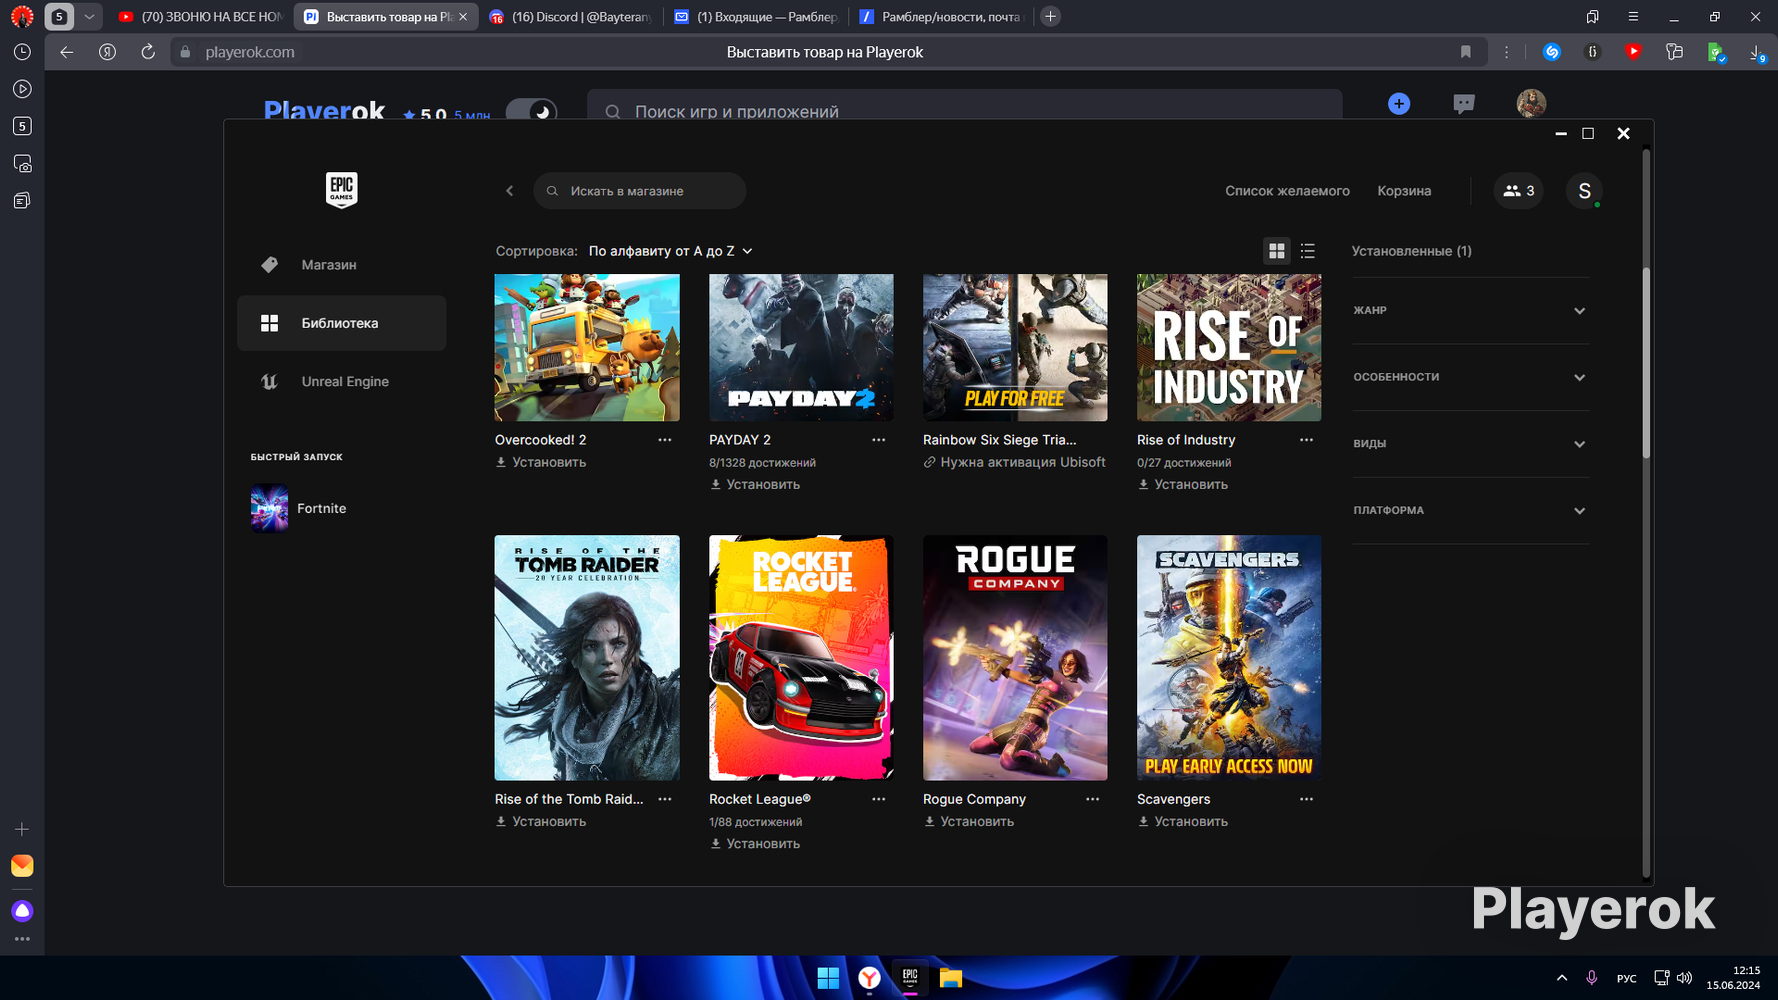Expand the ЖАНР filter section
Viewport: 1778px width, 1000px height.
1470,311
